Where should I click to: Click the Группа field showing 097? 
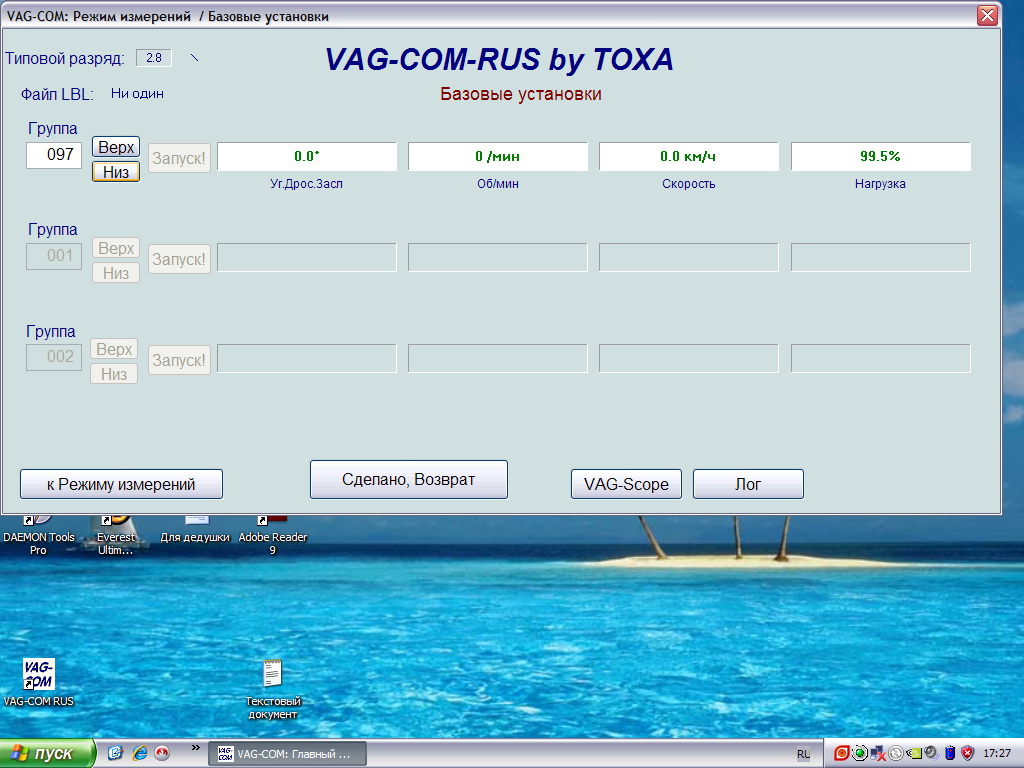click(54, 155)
